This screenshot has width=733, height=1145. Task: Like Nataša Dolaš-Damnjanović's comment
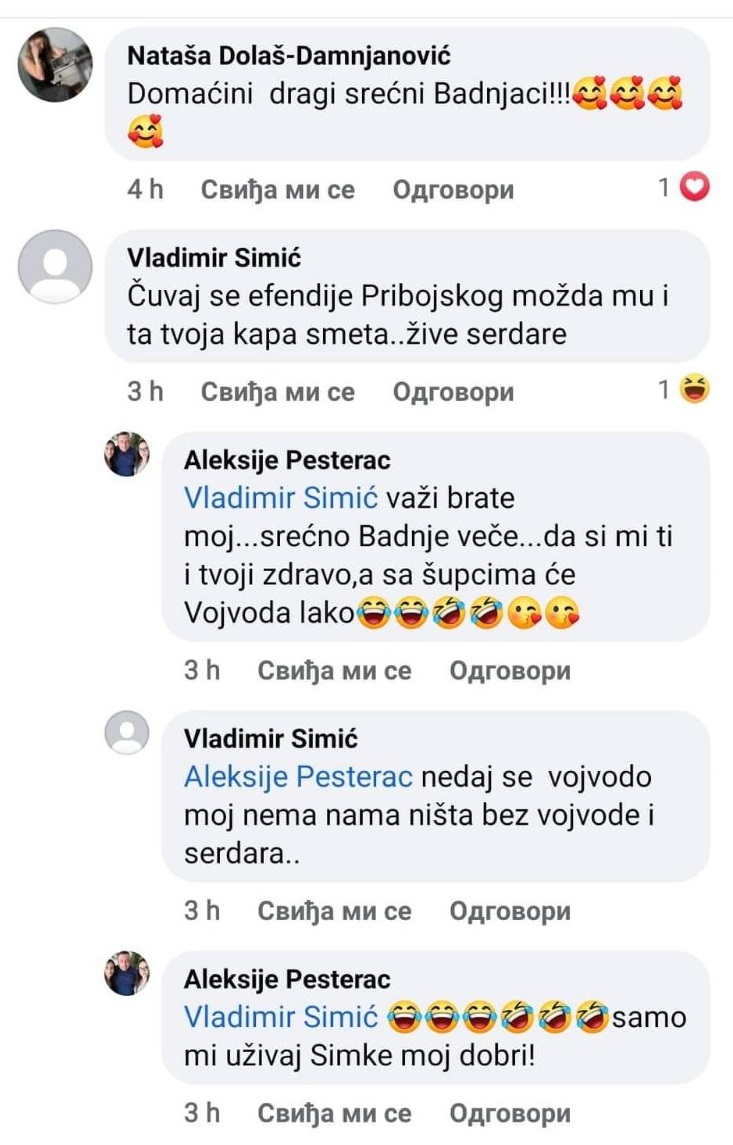pos(278,189)
